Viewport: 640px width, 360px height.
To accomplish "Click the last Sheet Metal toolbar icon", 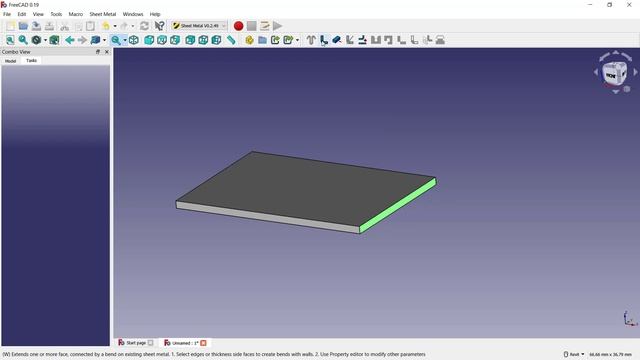I will click(x=440, y=40).
